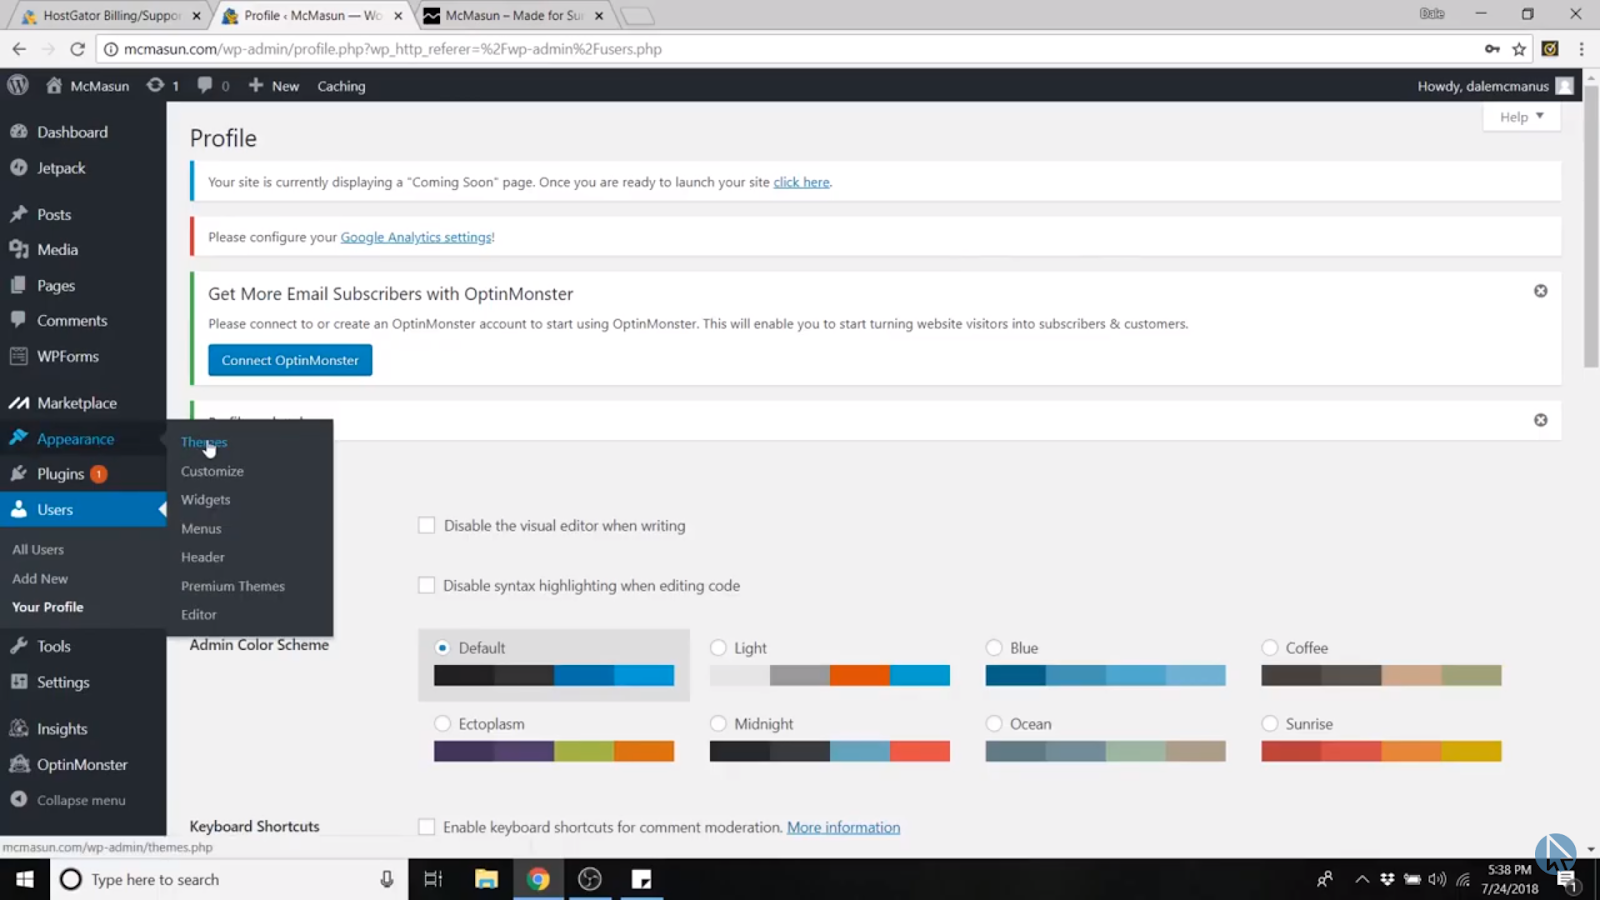Select the Coffee admin color scheme
The width and height of the screenshot is (1600, 900).
point(1270,648)
